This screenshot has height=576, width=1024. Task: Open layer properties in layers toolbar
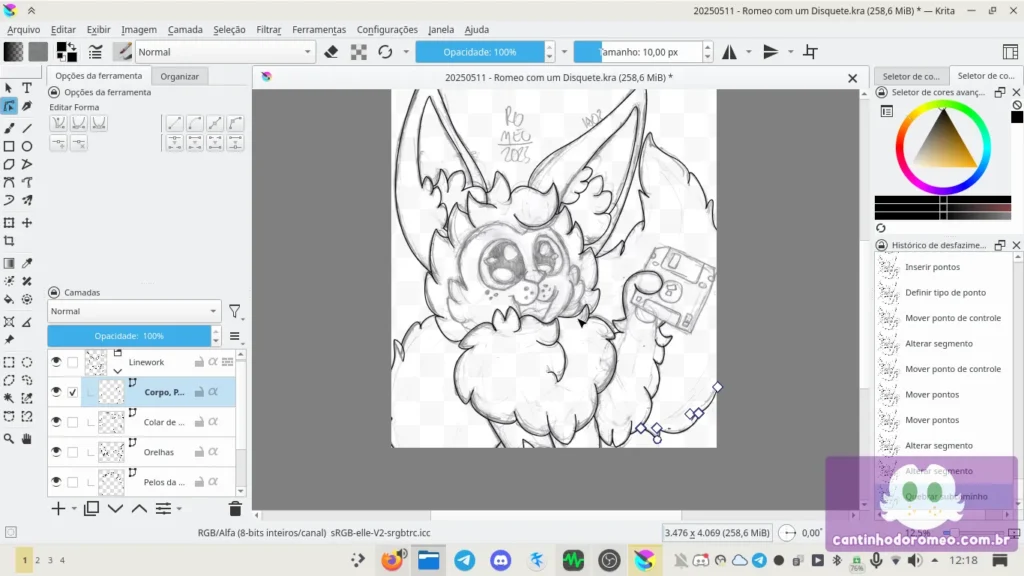[x=163, y=508]
